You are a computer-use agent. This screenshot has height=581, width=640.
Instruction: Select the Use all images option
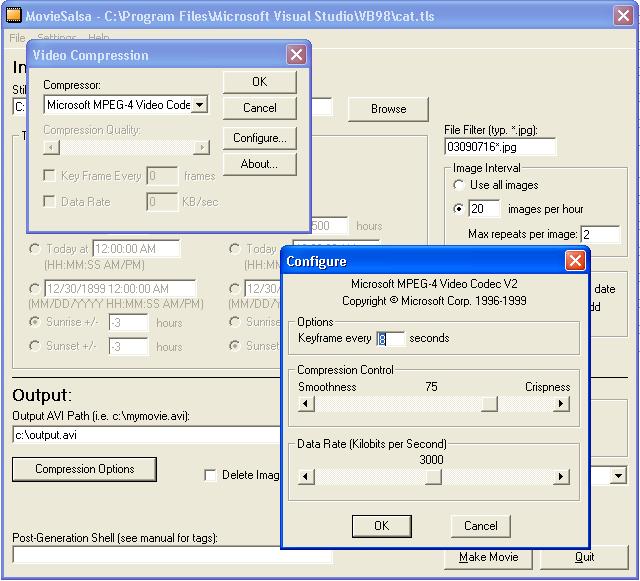(x=459, y=185)
